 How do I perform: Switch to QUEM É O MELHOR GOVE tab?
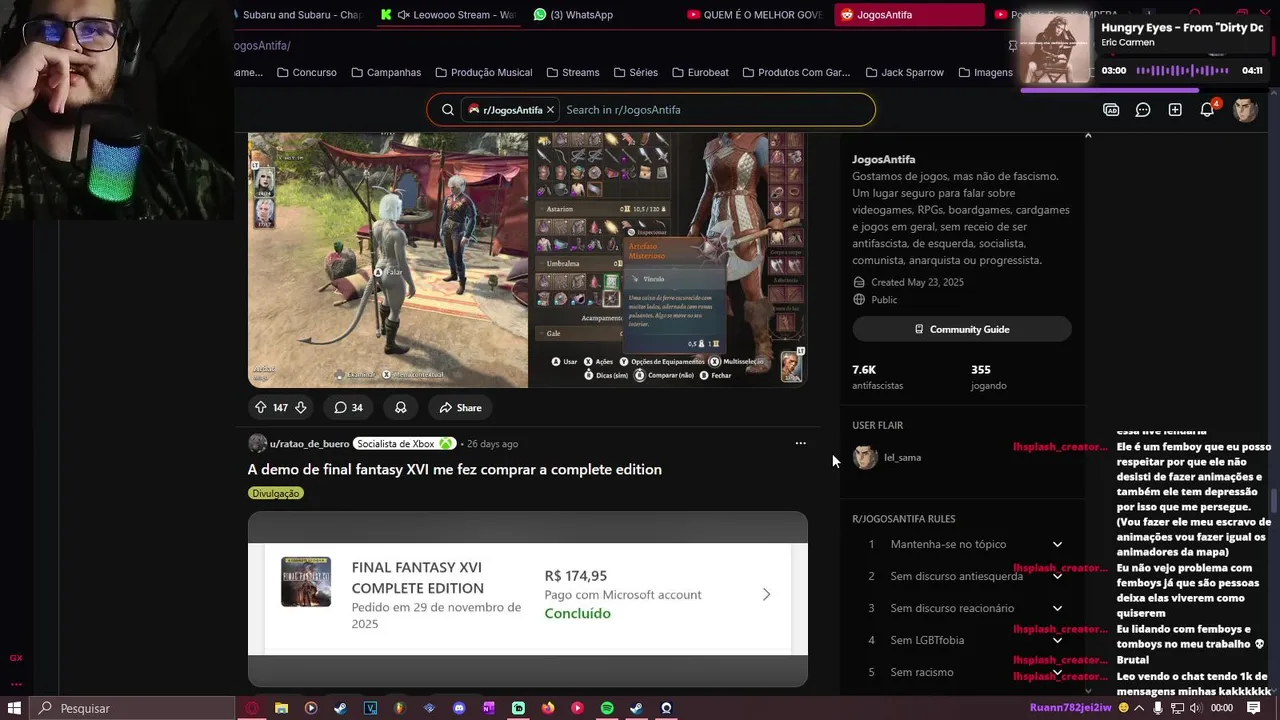(x=756, y=15)
